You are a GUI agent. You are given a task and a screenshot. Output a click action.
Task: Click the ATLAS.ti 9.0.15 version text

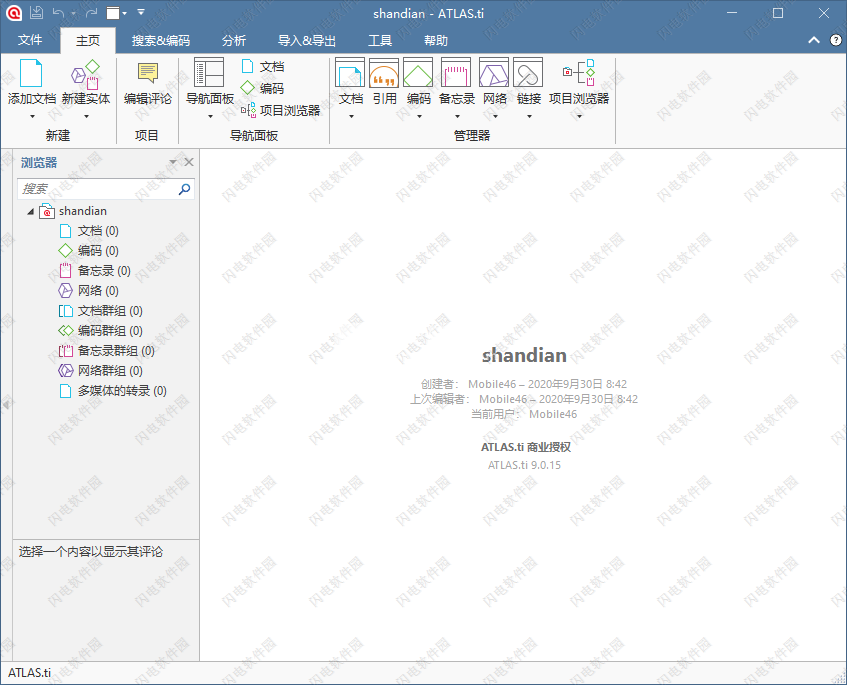524,465
